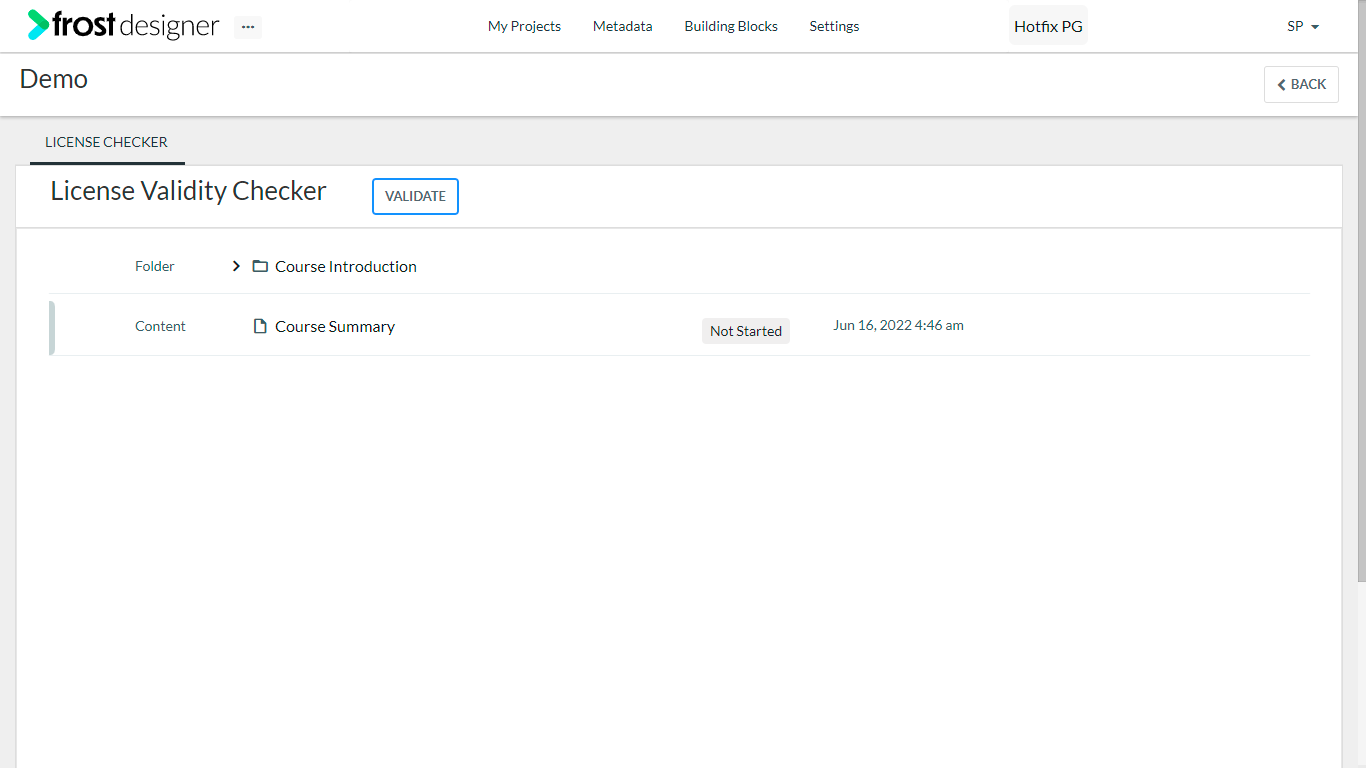
Task: Click the License Validity Checker heading
Action: click(188, 191)
